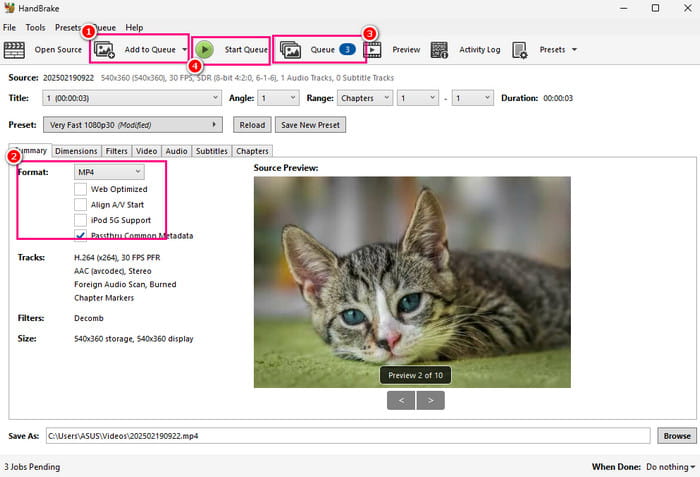700x477 pixels.
Task: Click the Save As file path field
Action: tap(348, 436)
